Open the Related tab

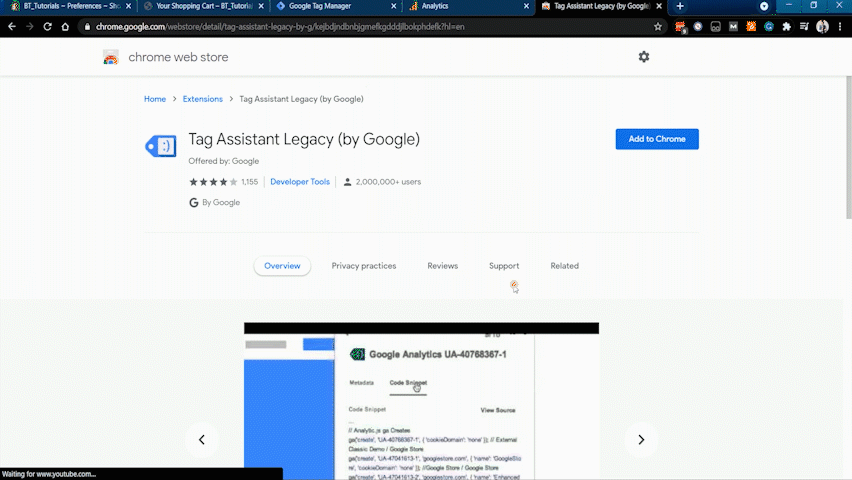click(564, 266)
